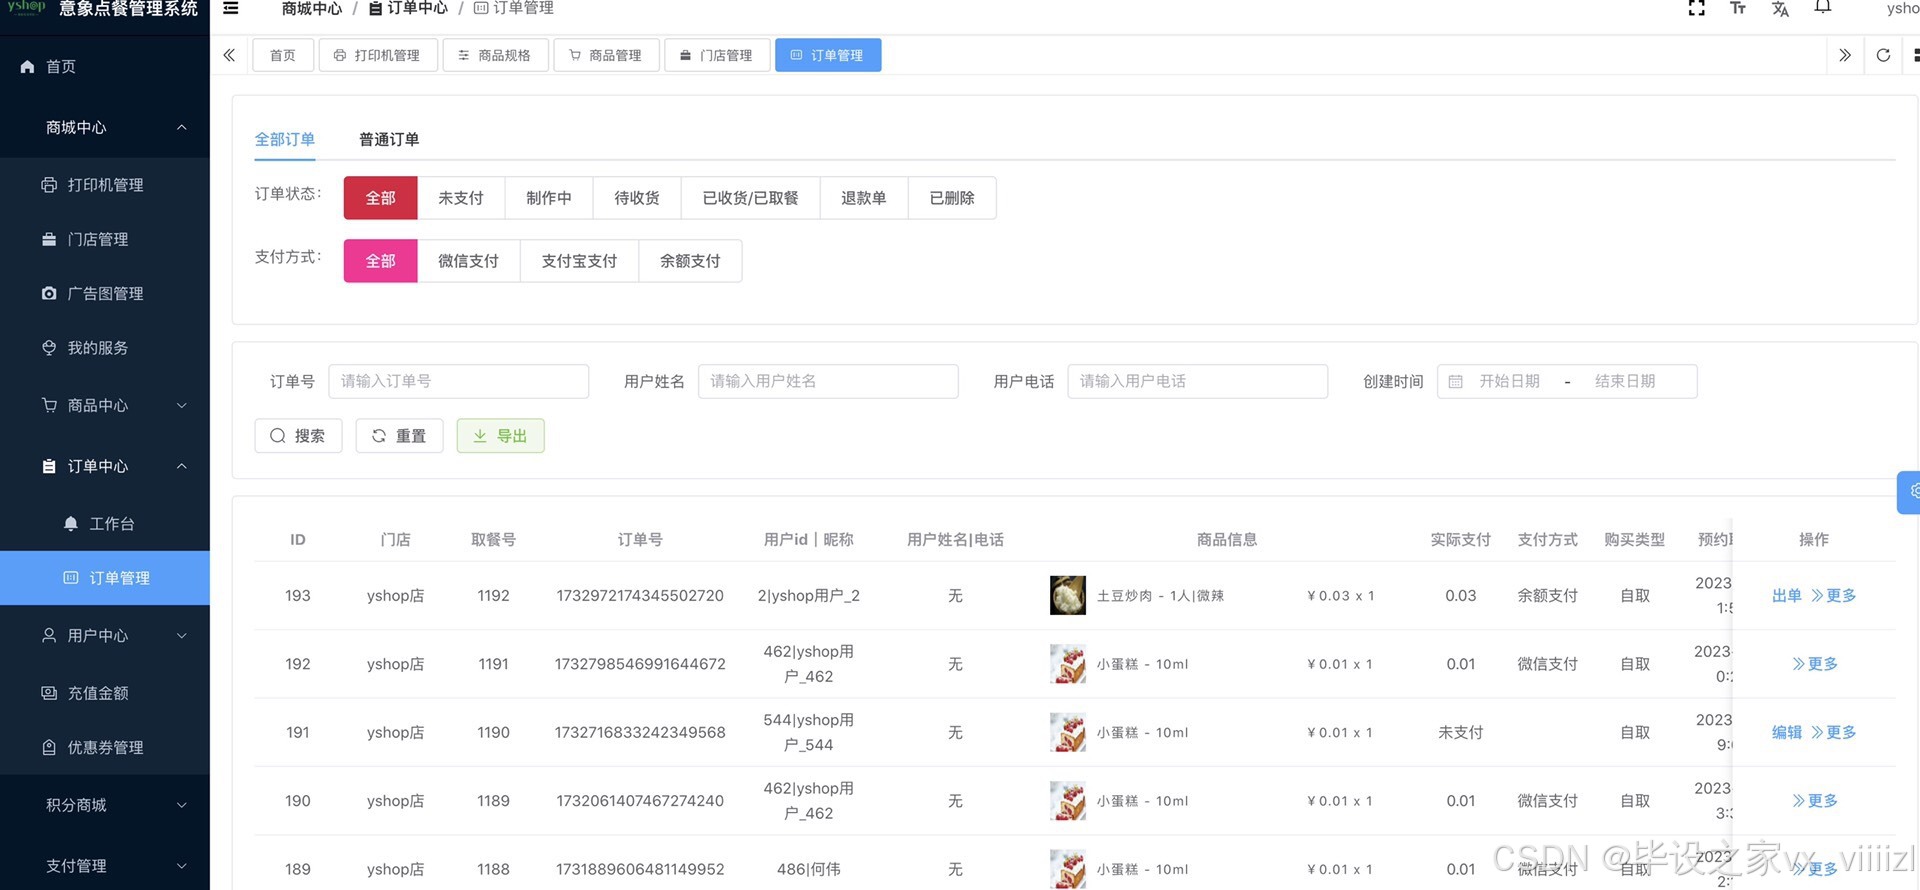The image size is (1920, 890).
Task: Click 订单中心 in the breadcrumb
Action: (408, 8)
